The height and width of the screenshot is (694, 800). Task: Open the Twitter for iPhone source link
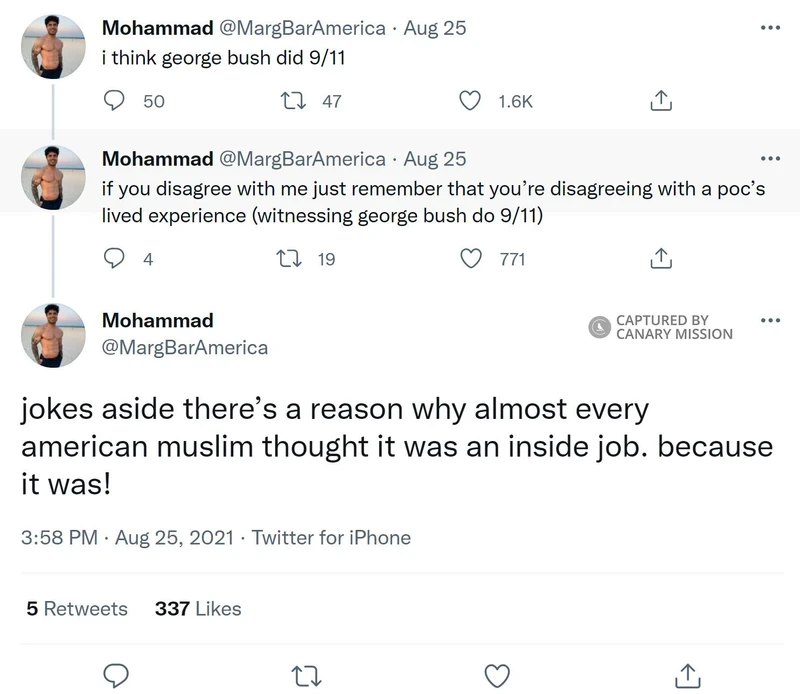click(331, 537)
